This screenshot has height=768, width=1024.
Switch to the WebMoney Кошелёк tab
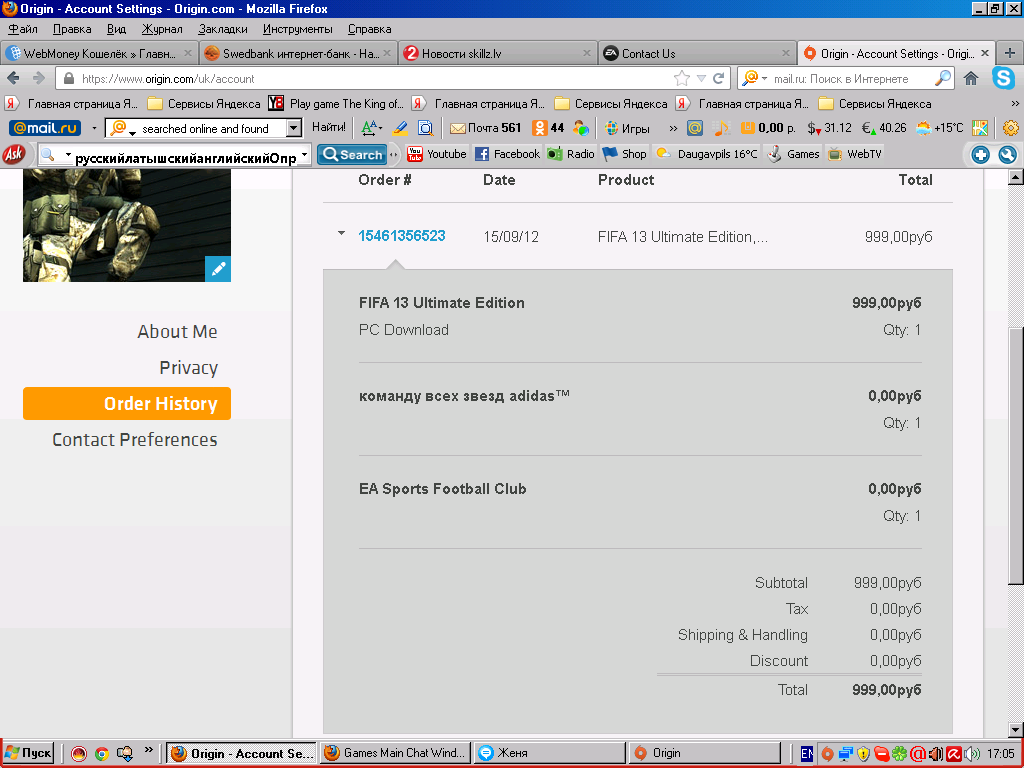pos(99,54)
